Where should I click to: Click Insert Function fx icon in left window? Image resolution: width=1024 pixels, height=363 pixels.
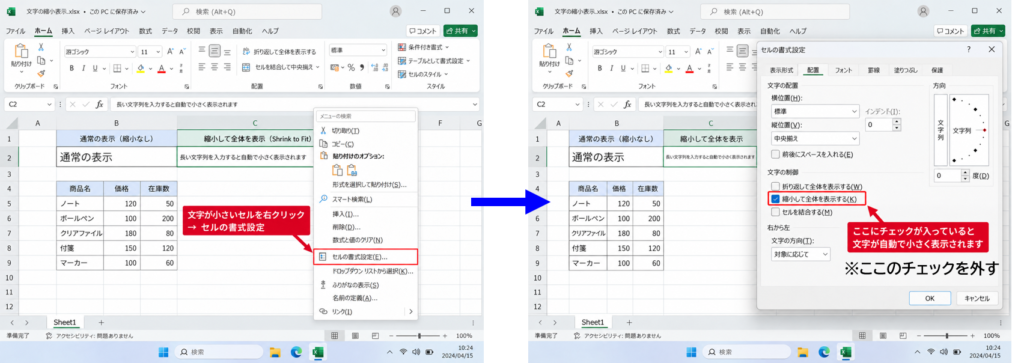point(99,104)
